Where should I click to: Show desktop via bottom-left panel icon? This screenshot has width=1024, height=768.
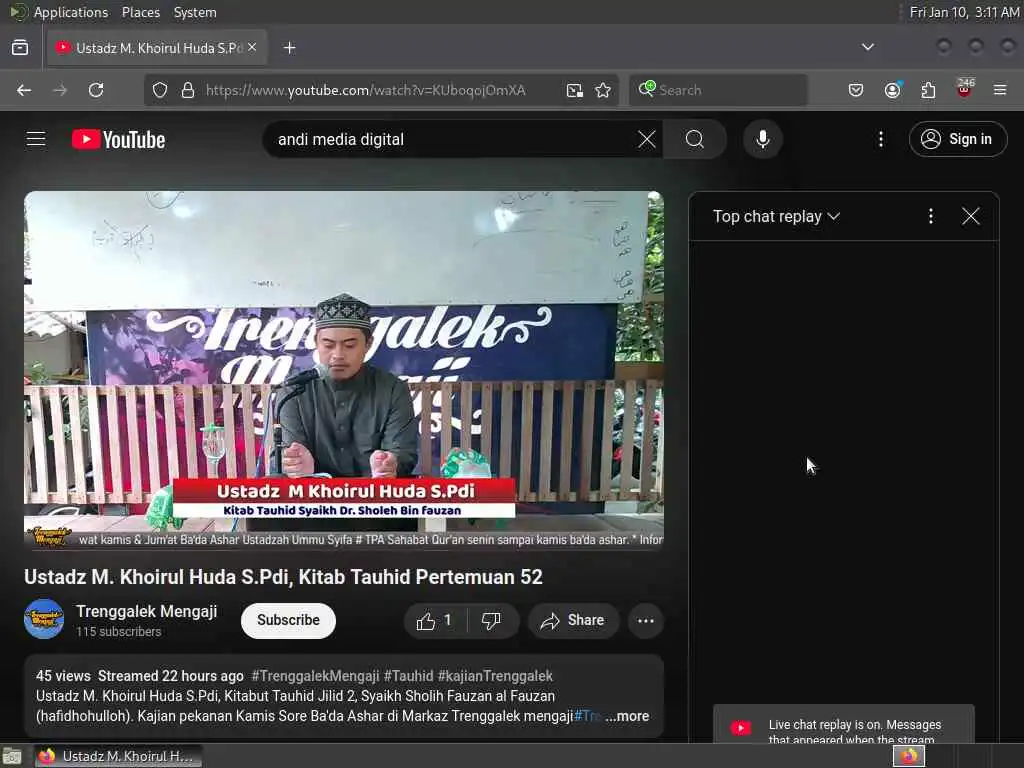tap(12, 756)
